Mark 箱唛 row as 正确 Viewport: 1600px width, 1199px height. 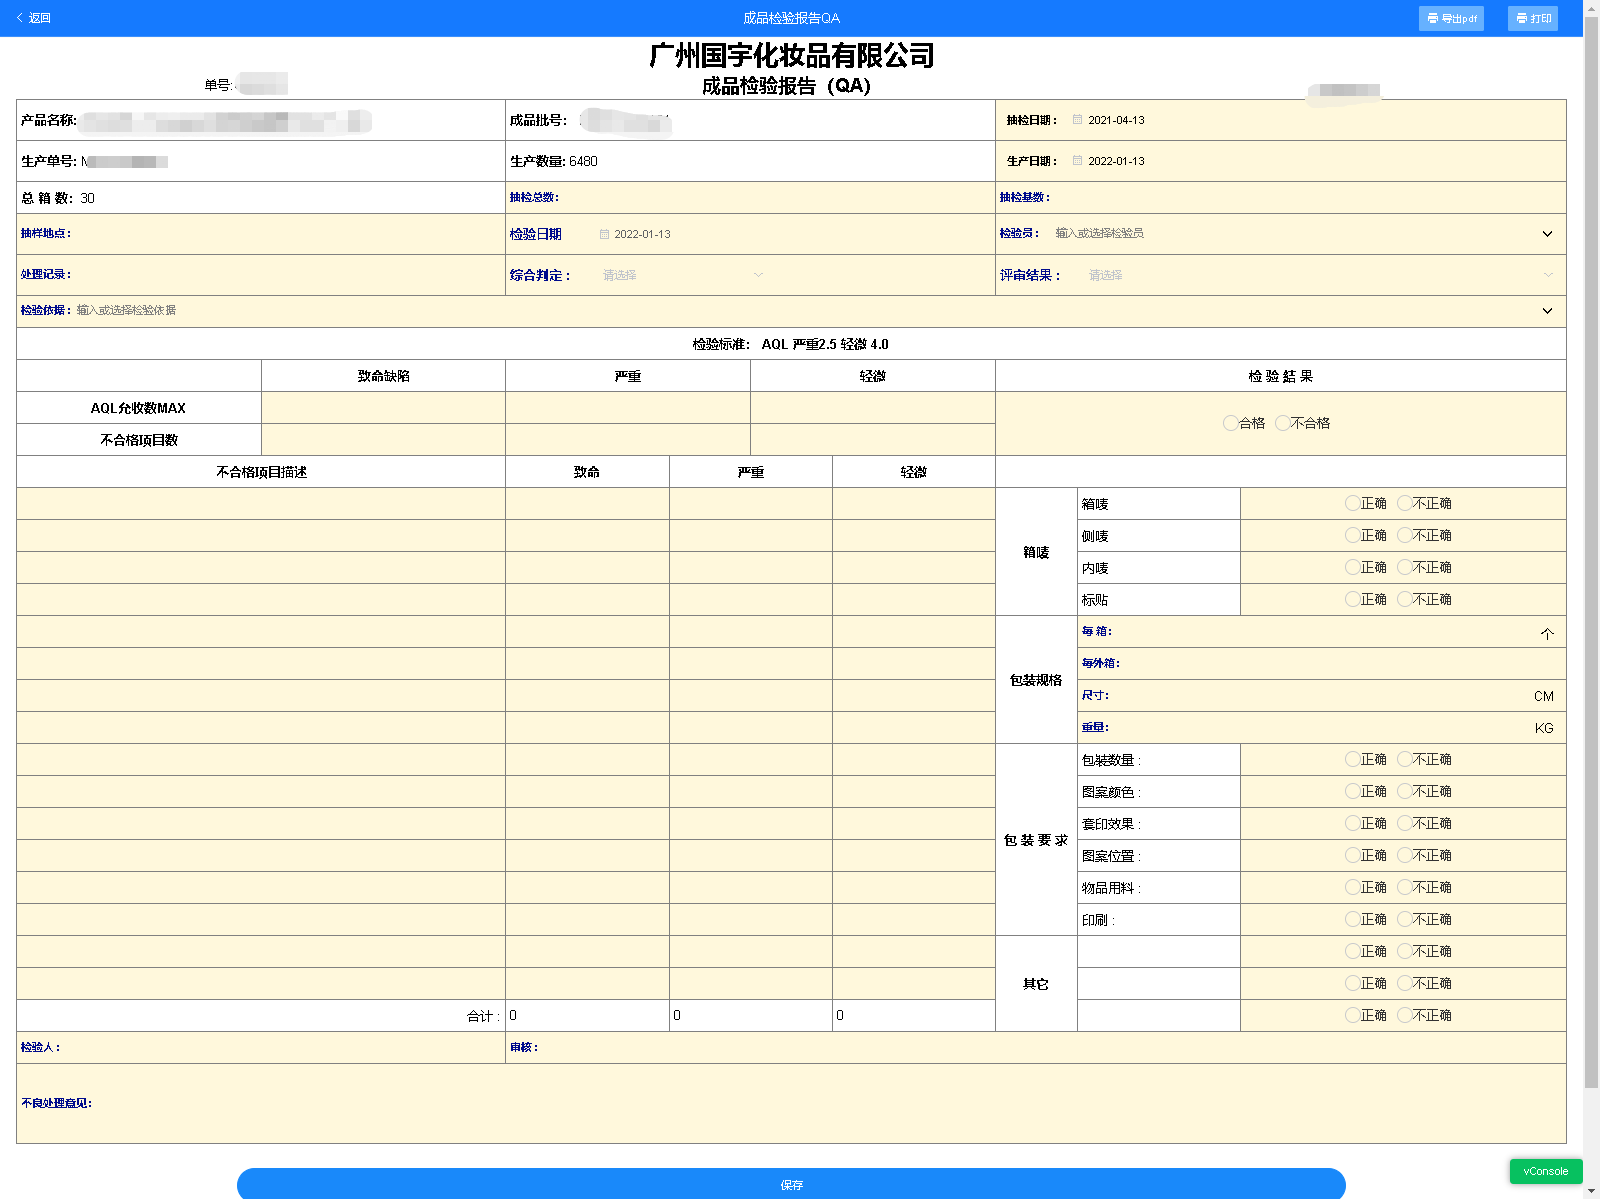click(x=1353, y=503)
